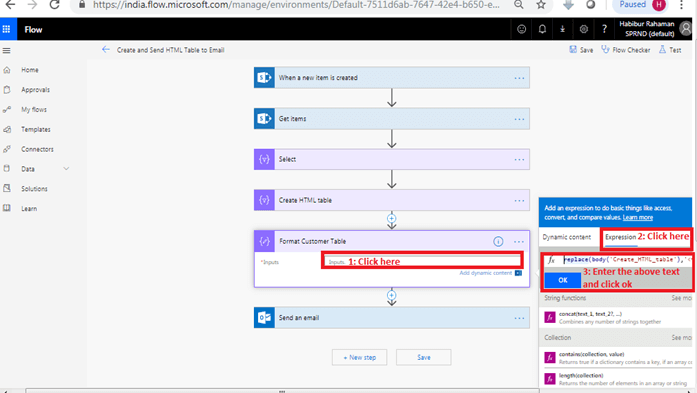Click the expression formula input box
Viewport: 697px width, 393px height.
626,260
